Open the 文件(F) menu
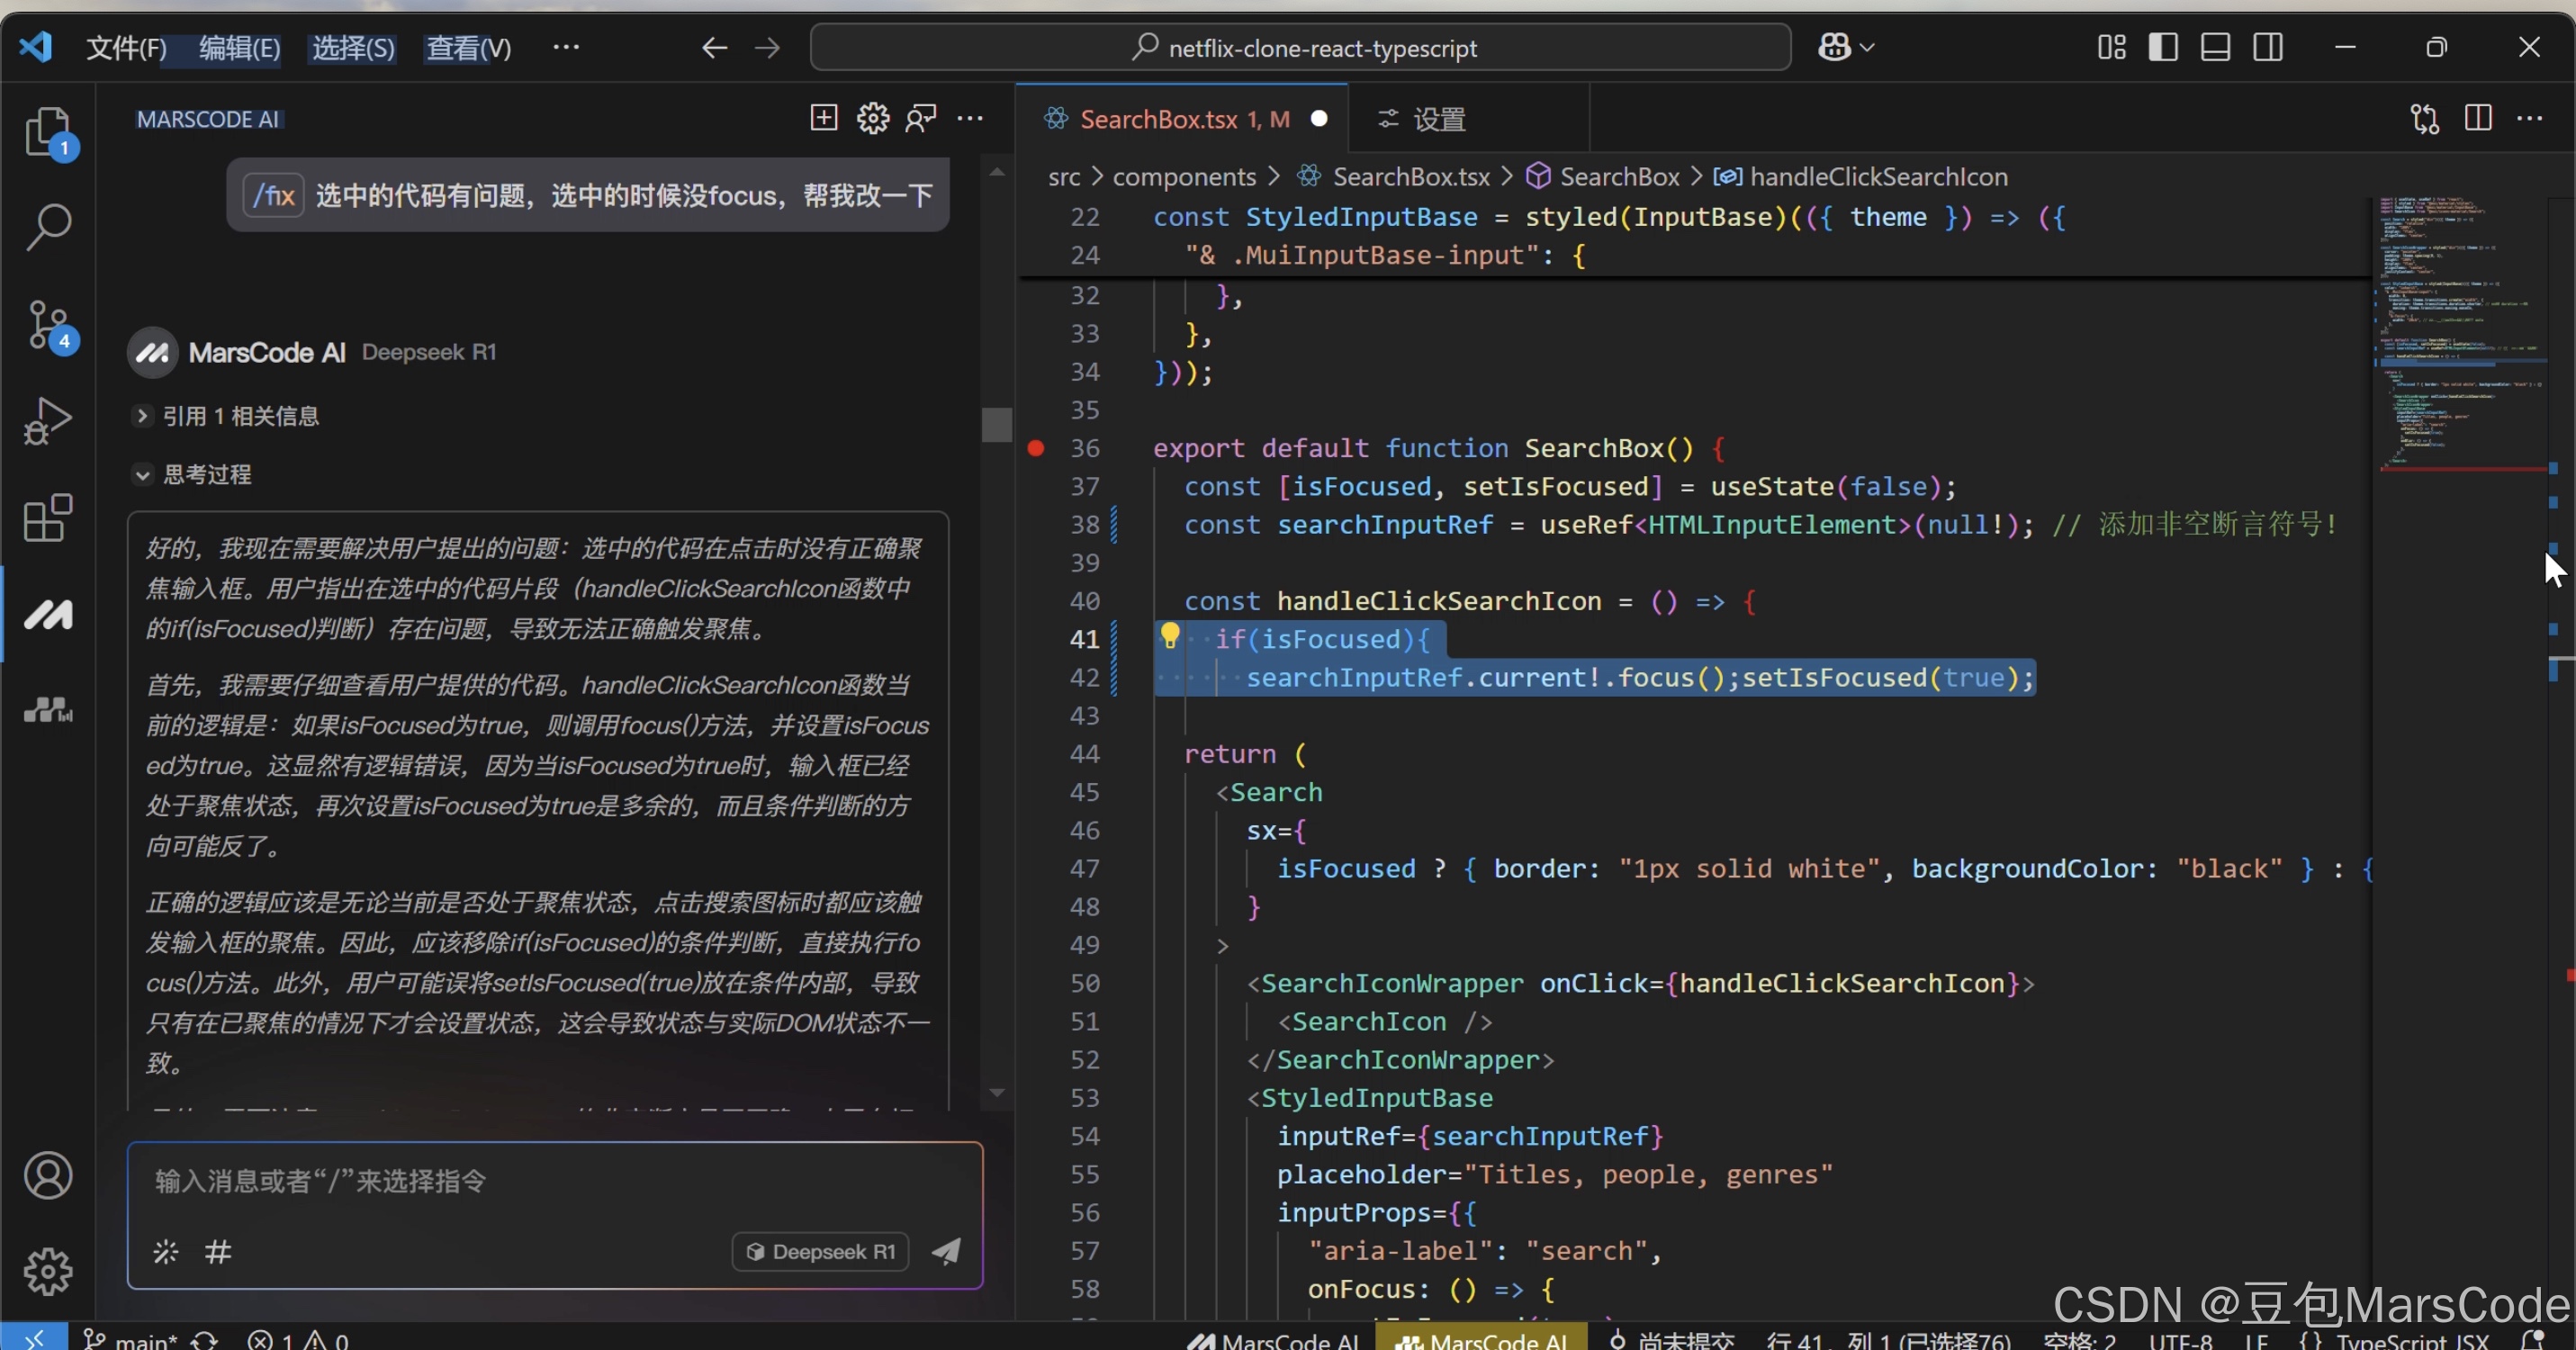Screen dimensions: 2576x1350 tap(126, 47)
